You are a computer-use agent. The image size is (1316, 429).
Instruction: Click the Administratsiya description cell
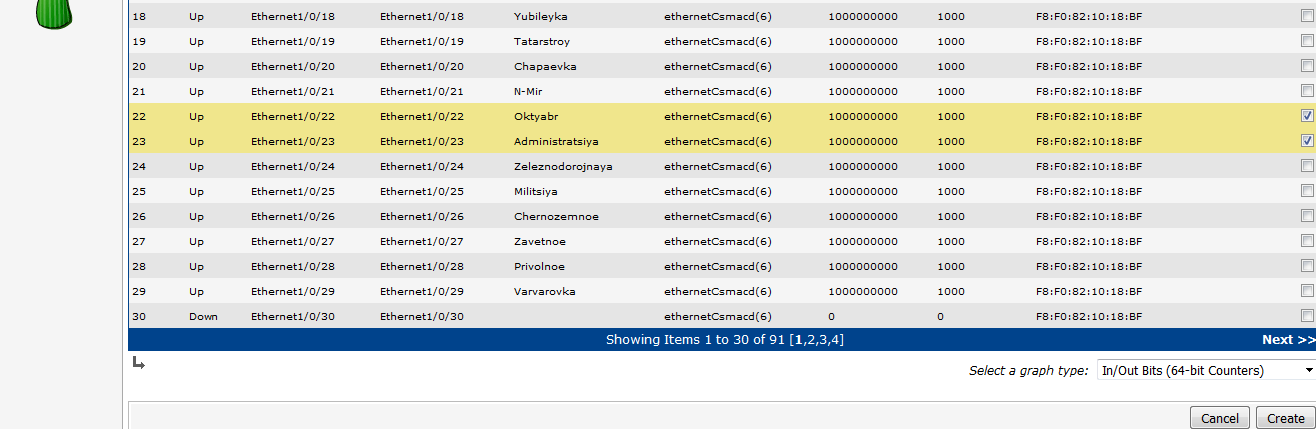click(x=555, y=141)
